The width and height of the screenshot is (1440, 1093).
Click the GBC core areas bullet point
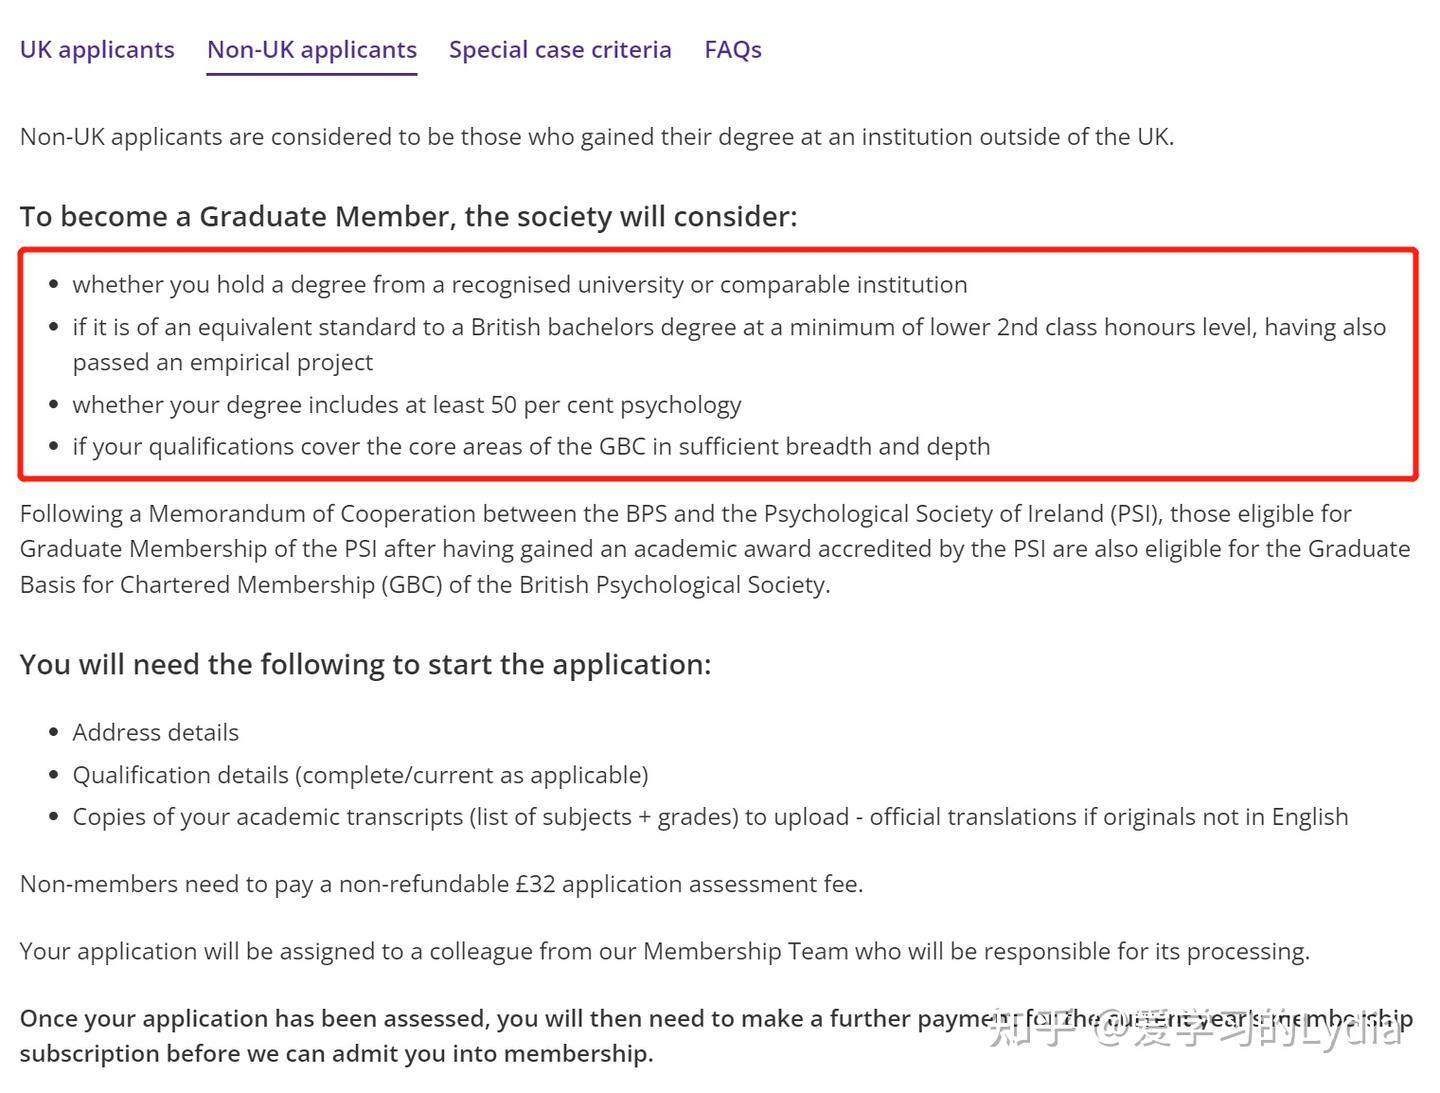click(531, 447)
